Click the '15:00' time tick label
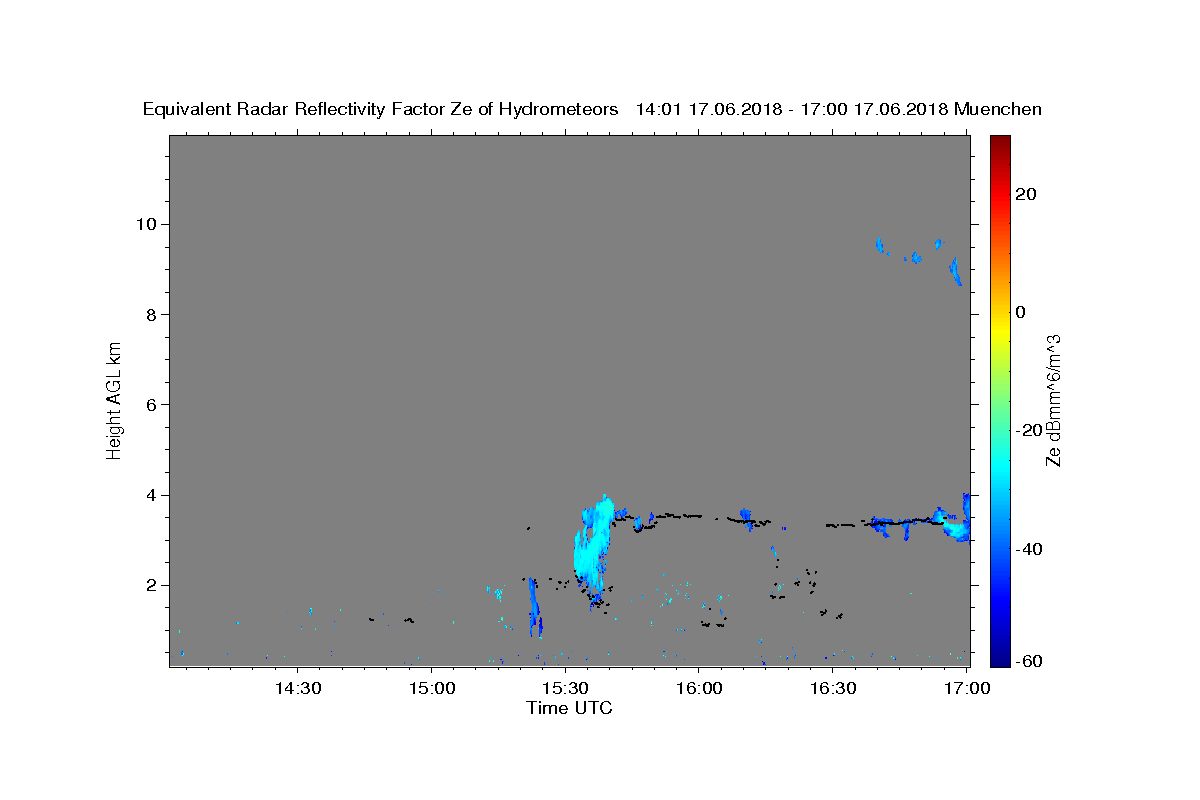The width and height of the screenshot is (1200, 800). (x=432, y=688)
